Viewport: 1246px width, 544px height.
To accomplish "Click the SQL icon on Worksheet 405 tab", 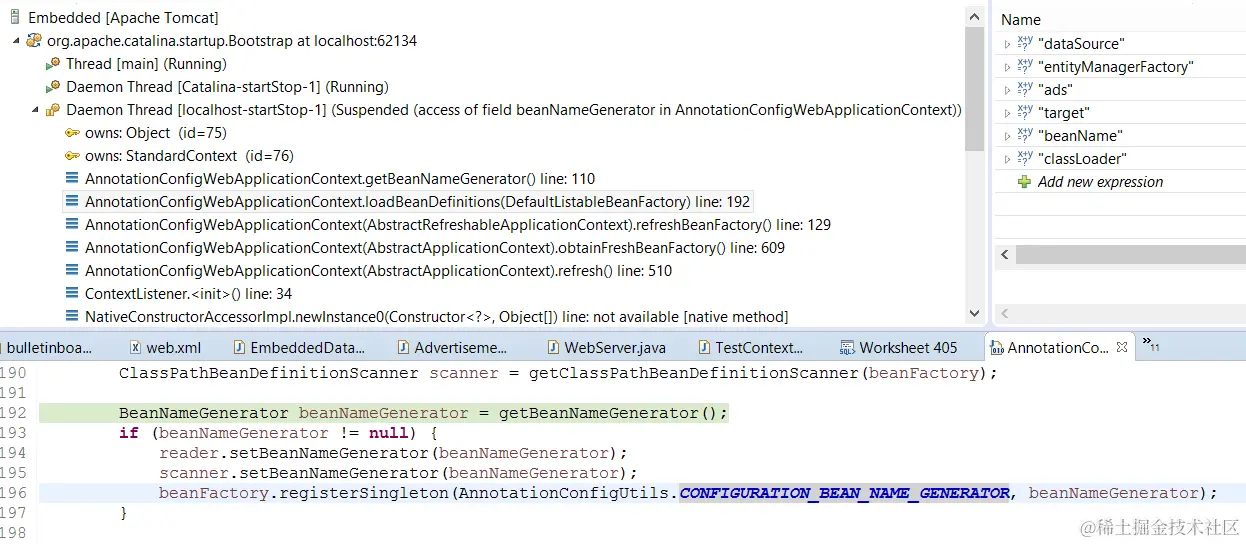I will 847,348.
